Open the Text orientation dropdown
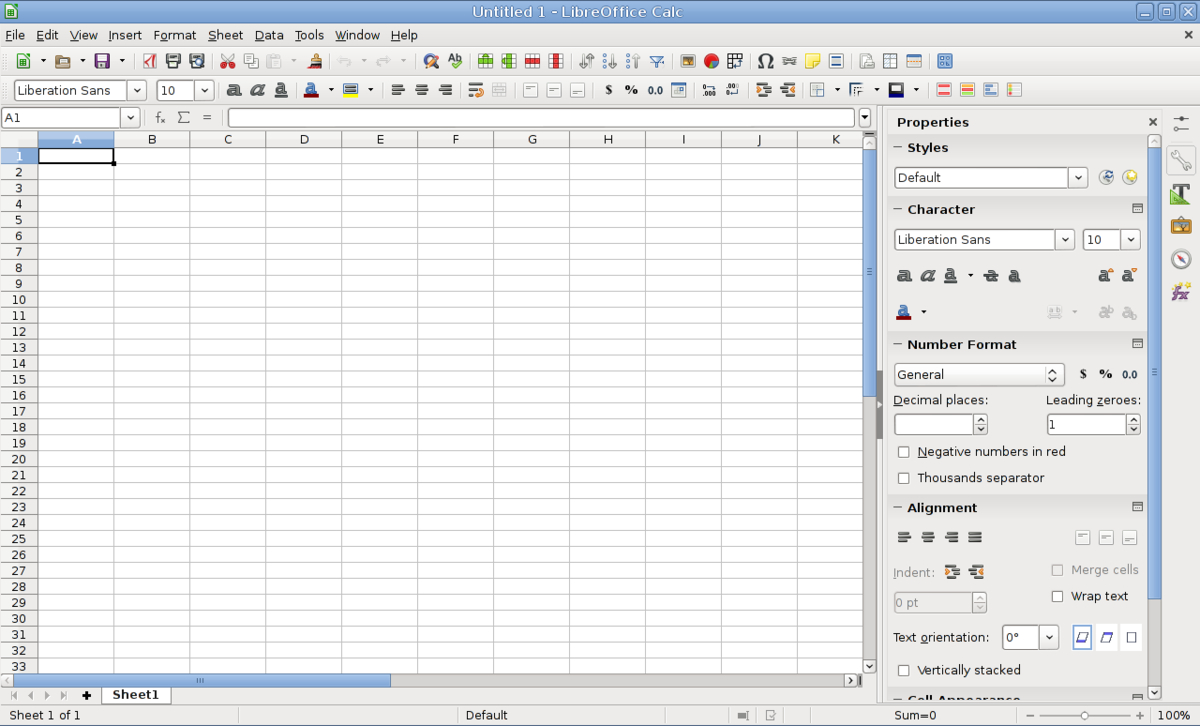 point(1047,637)
